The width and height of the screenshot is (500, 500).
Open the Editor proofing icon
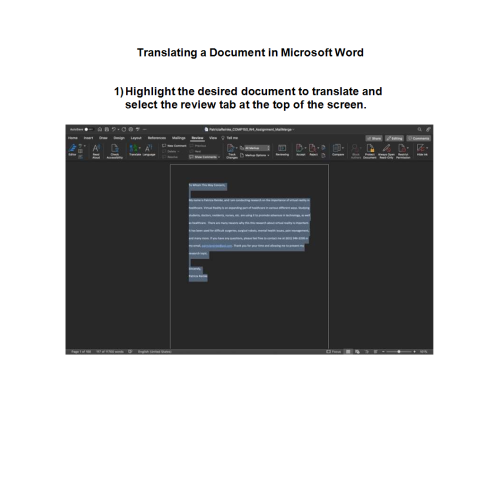[72, 150]
